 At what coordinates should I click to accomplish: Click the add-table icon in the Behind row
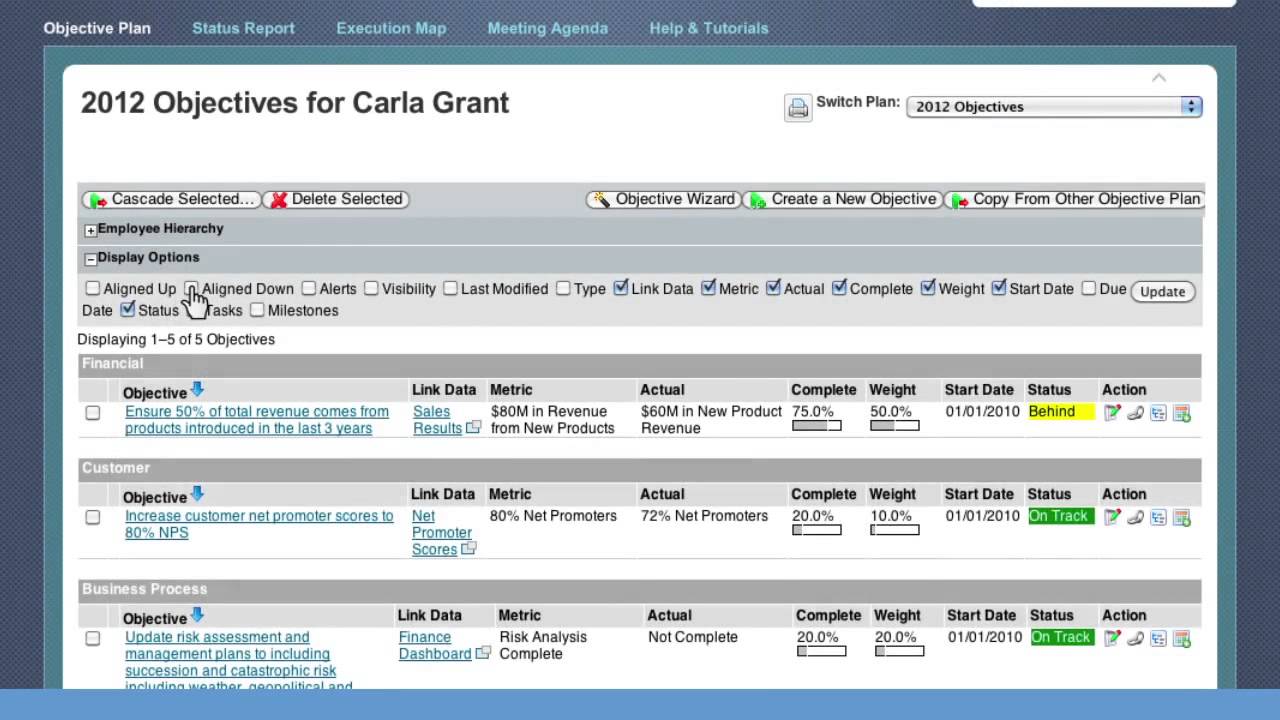click(x=1181, y=413)
